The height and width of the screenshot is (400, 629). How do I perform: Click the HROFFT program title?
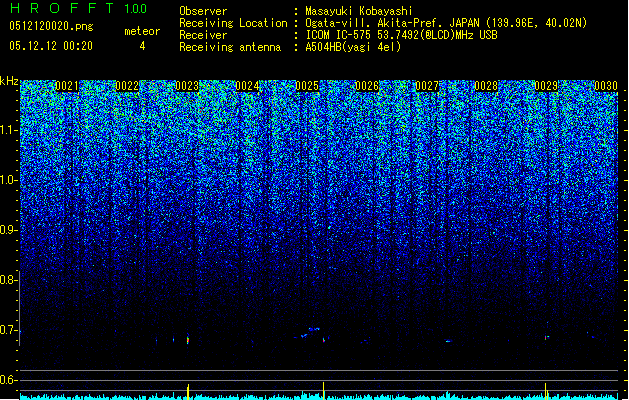click(x=62, y=8)
